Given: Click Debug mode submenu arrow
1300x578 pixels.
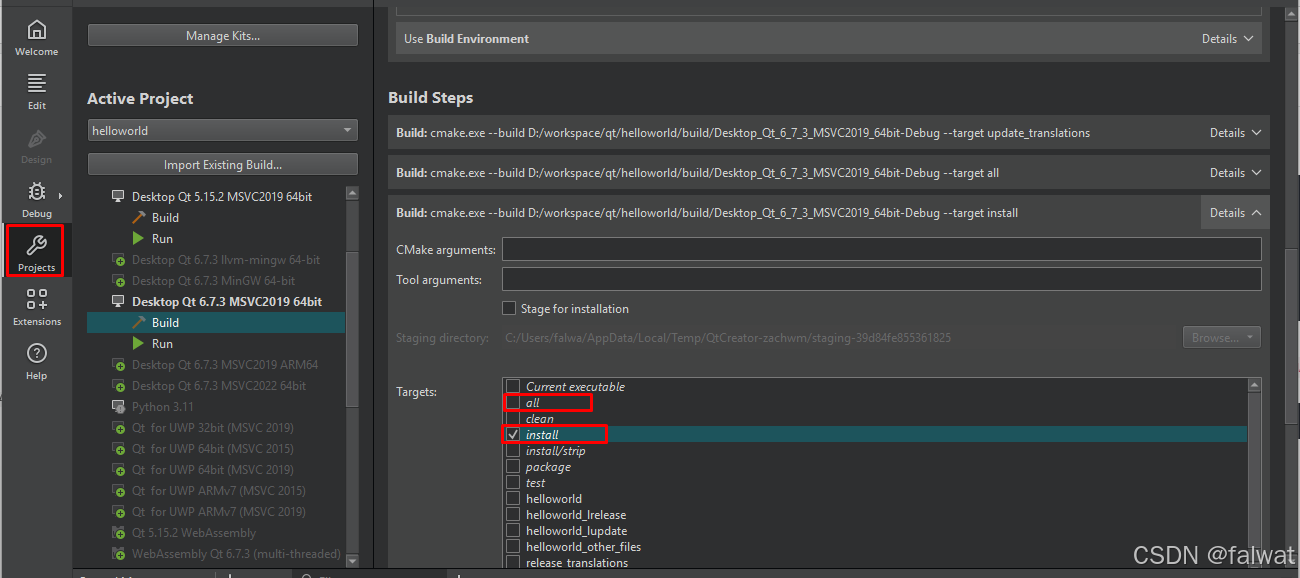Looking at the screenshot, I should coord(60,196).
